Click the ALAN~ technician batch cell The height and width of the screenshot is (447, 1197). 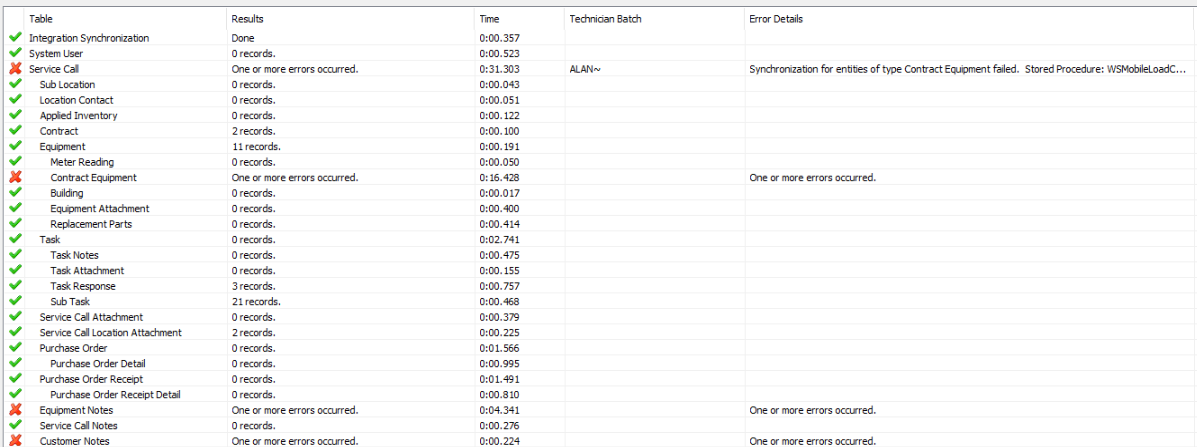tap(584, 69)
